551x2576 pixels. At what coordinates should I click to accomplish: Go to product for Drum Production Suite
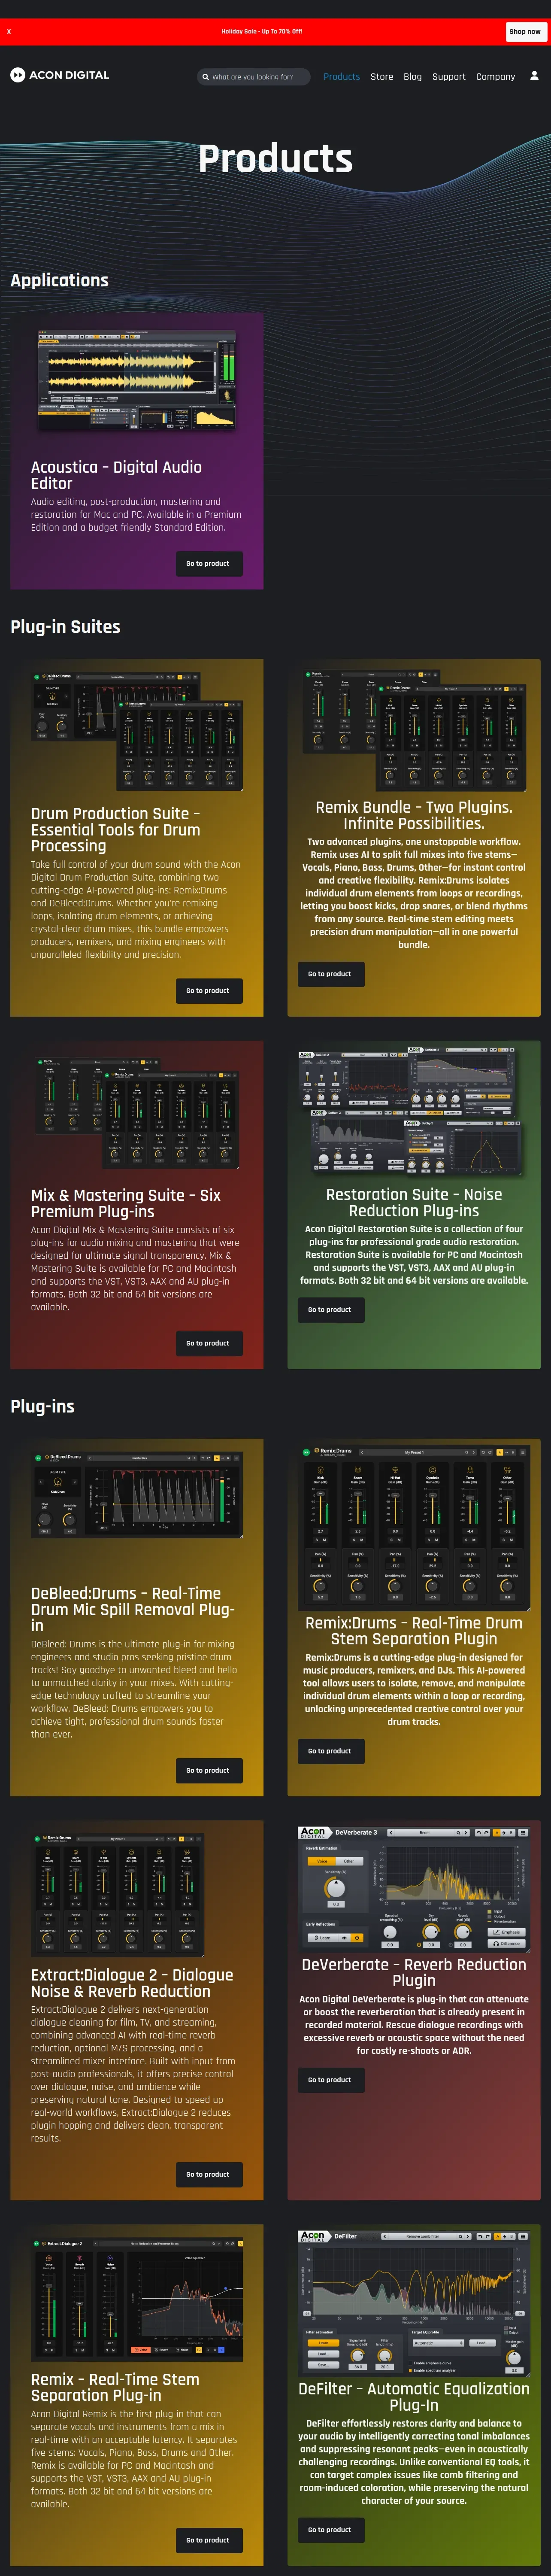208,991
